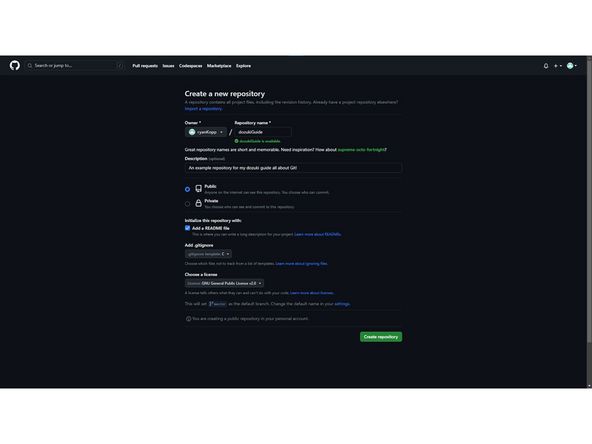Focus the Search or jump to field

(75, 66)
